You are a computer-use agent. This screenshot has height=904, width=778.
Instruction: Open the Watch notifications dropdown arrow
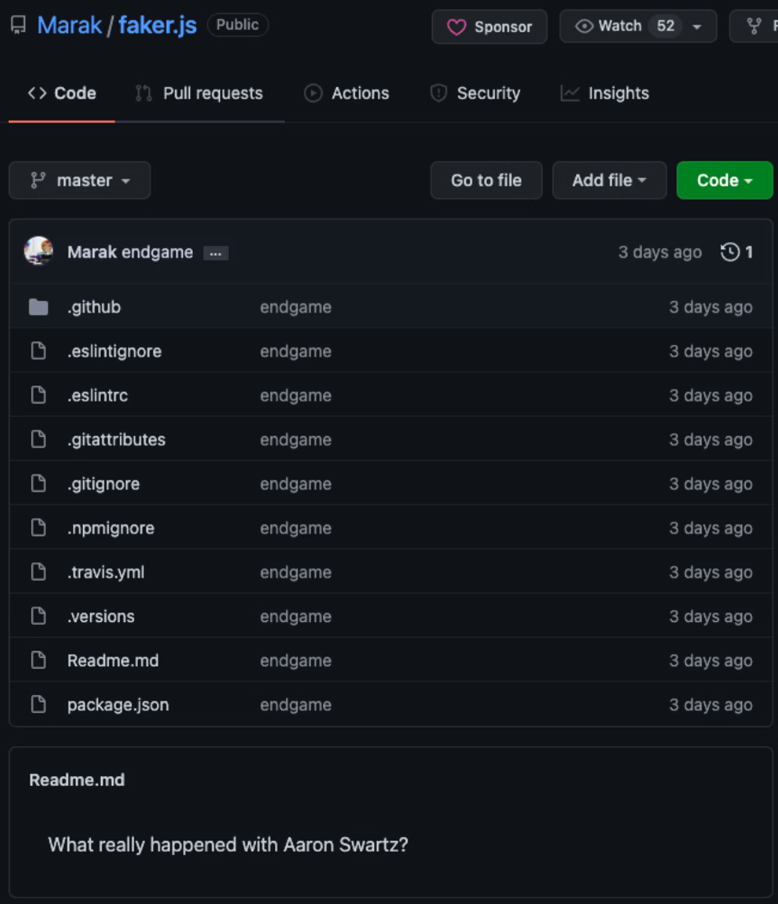point(697,27)
